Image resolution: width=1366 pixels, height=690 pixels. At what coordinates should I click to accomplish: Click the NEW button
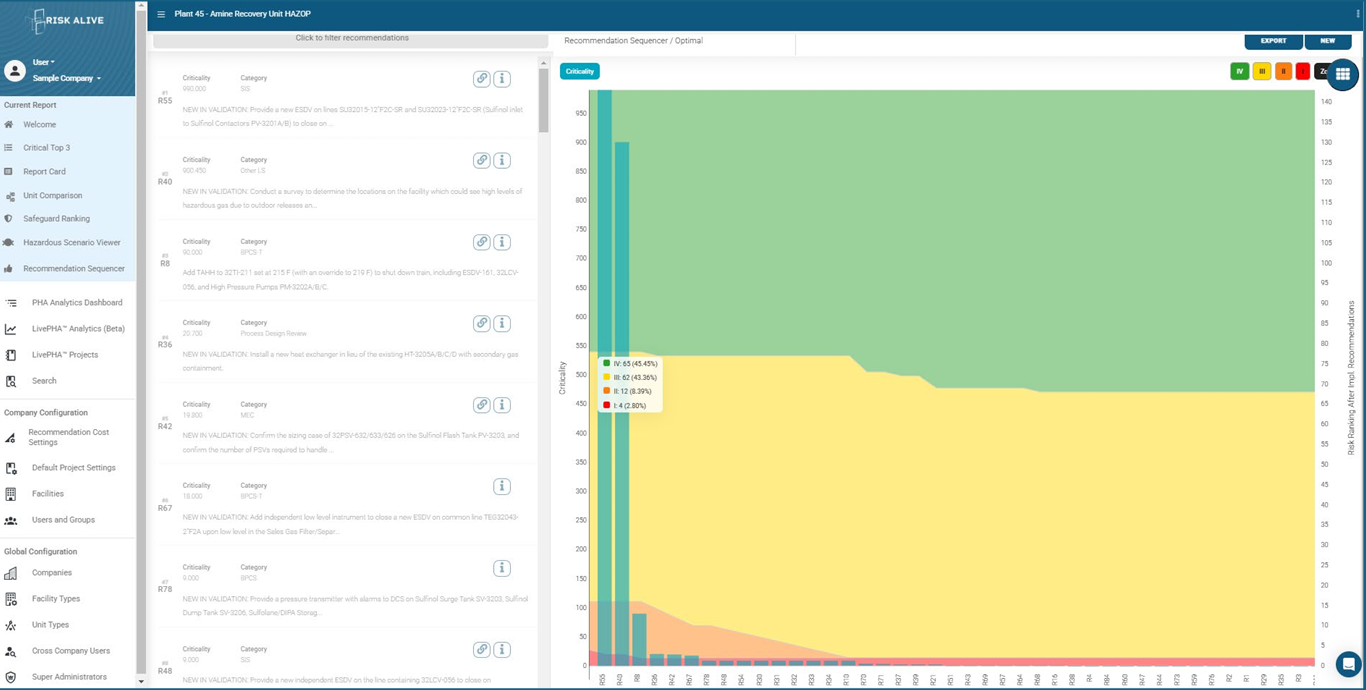1328,41
